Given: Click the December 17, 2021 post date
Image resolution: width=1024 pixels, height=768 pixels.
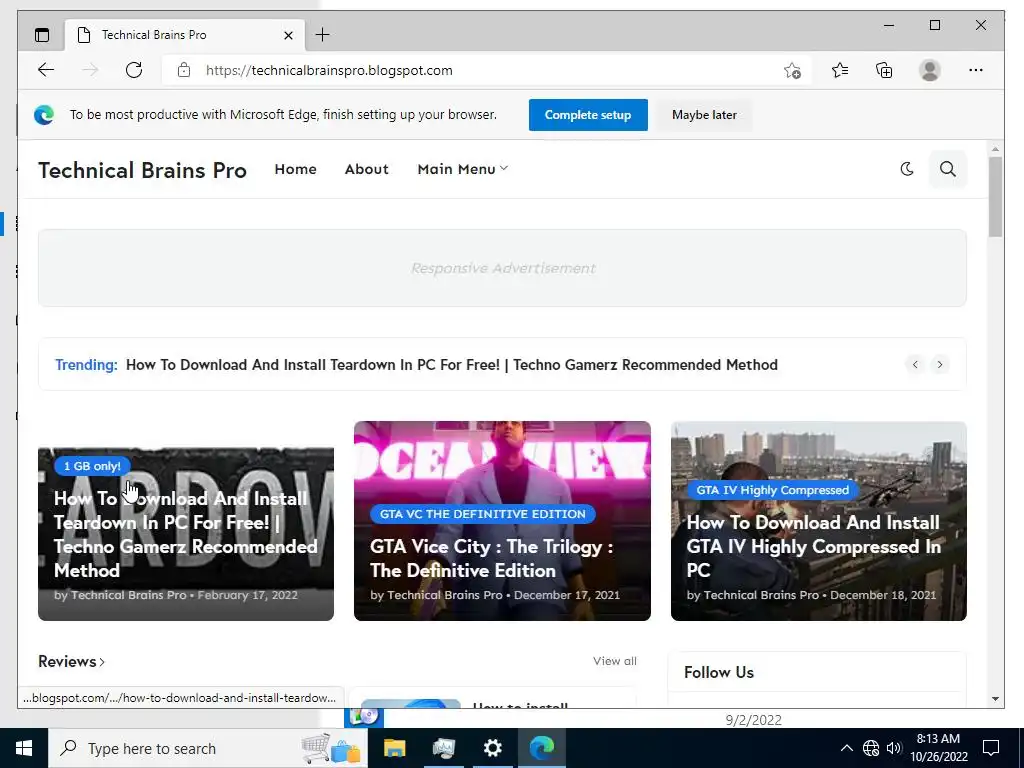Looking at the screenshot, I should point(567,596).
